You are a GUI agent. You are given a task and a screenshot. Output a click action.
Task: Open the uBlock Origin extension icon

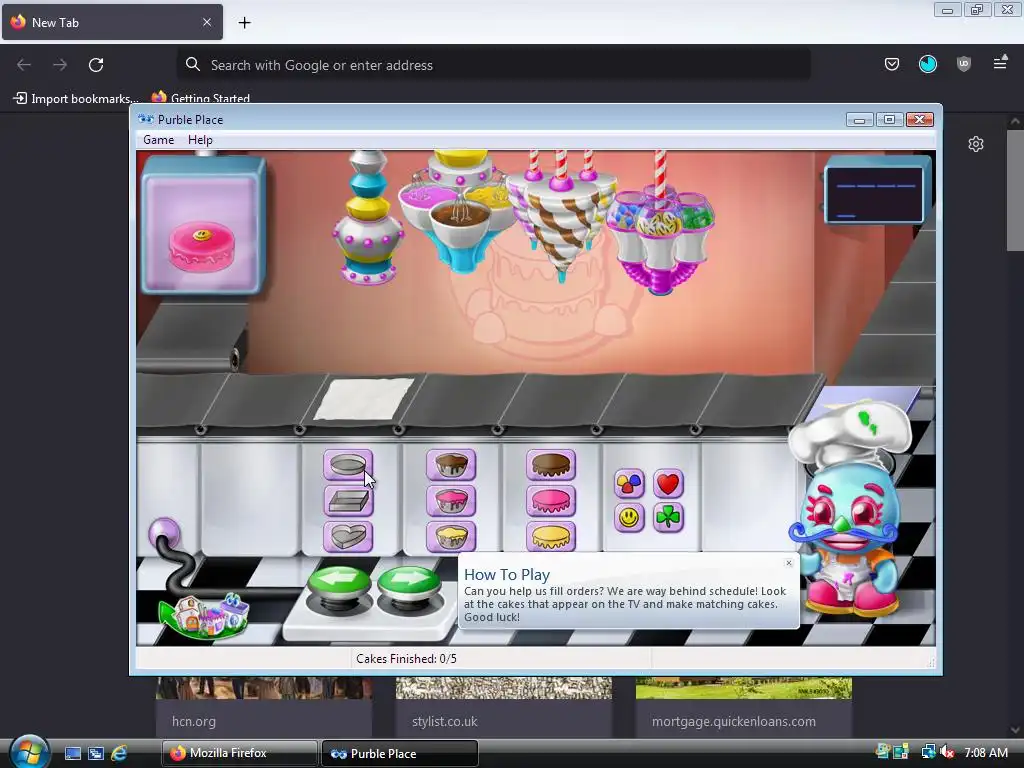click(x=964, y=64)
